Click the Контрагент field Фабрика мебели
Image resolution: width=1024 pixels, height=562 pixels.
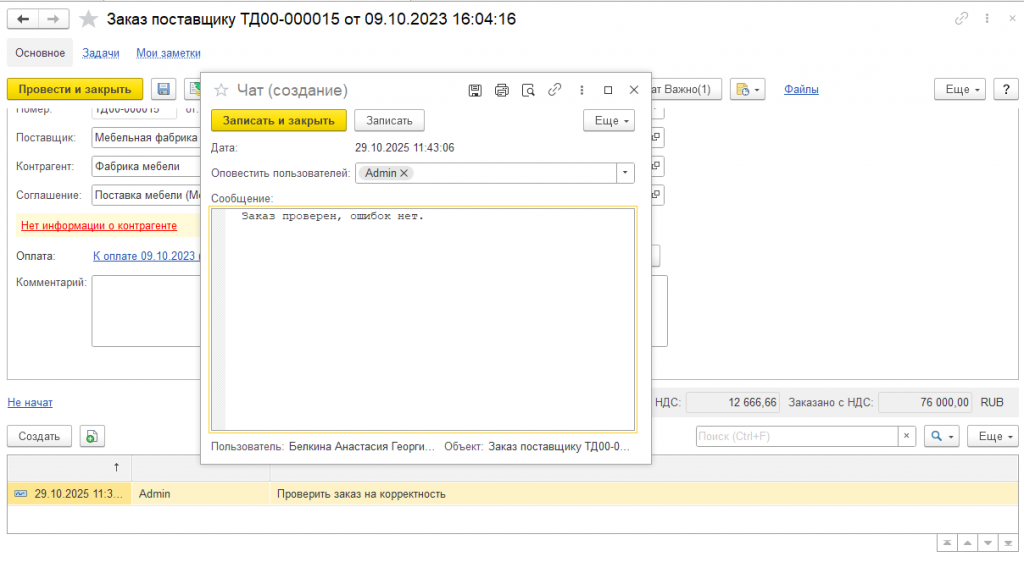(146, 166)
